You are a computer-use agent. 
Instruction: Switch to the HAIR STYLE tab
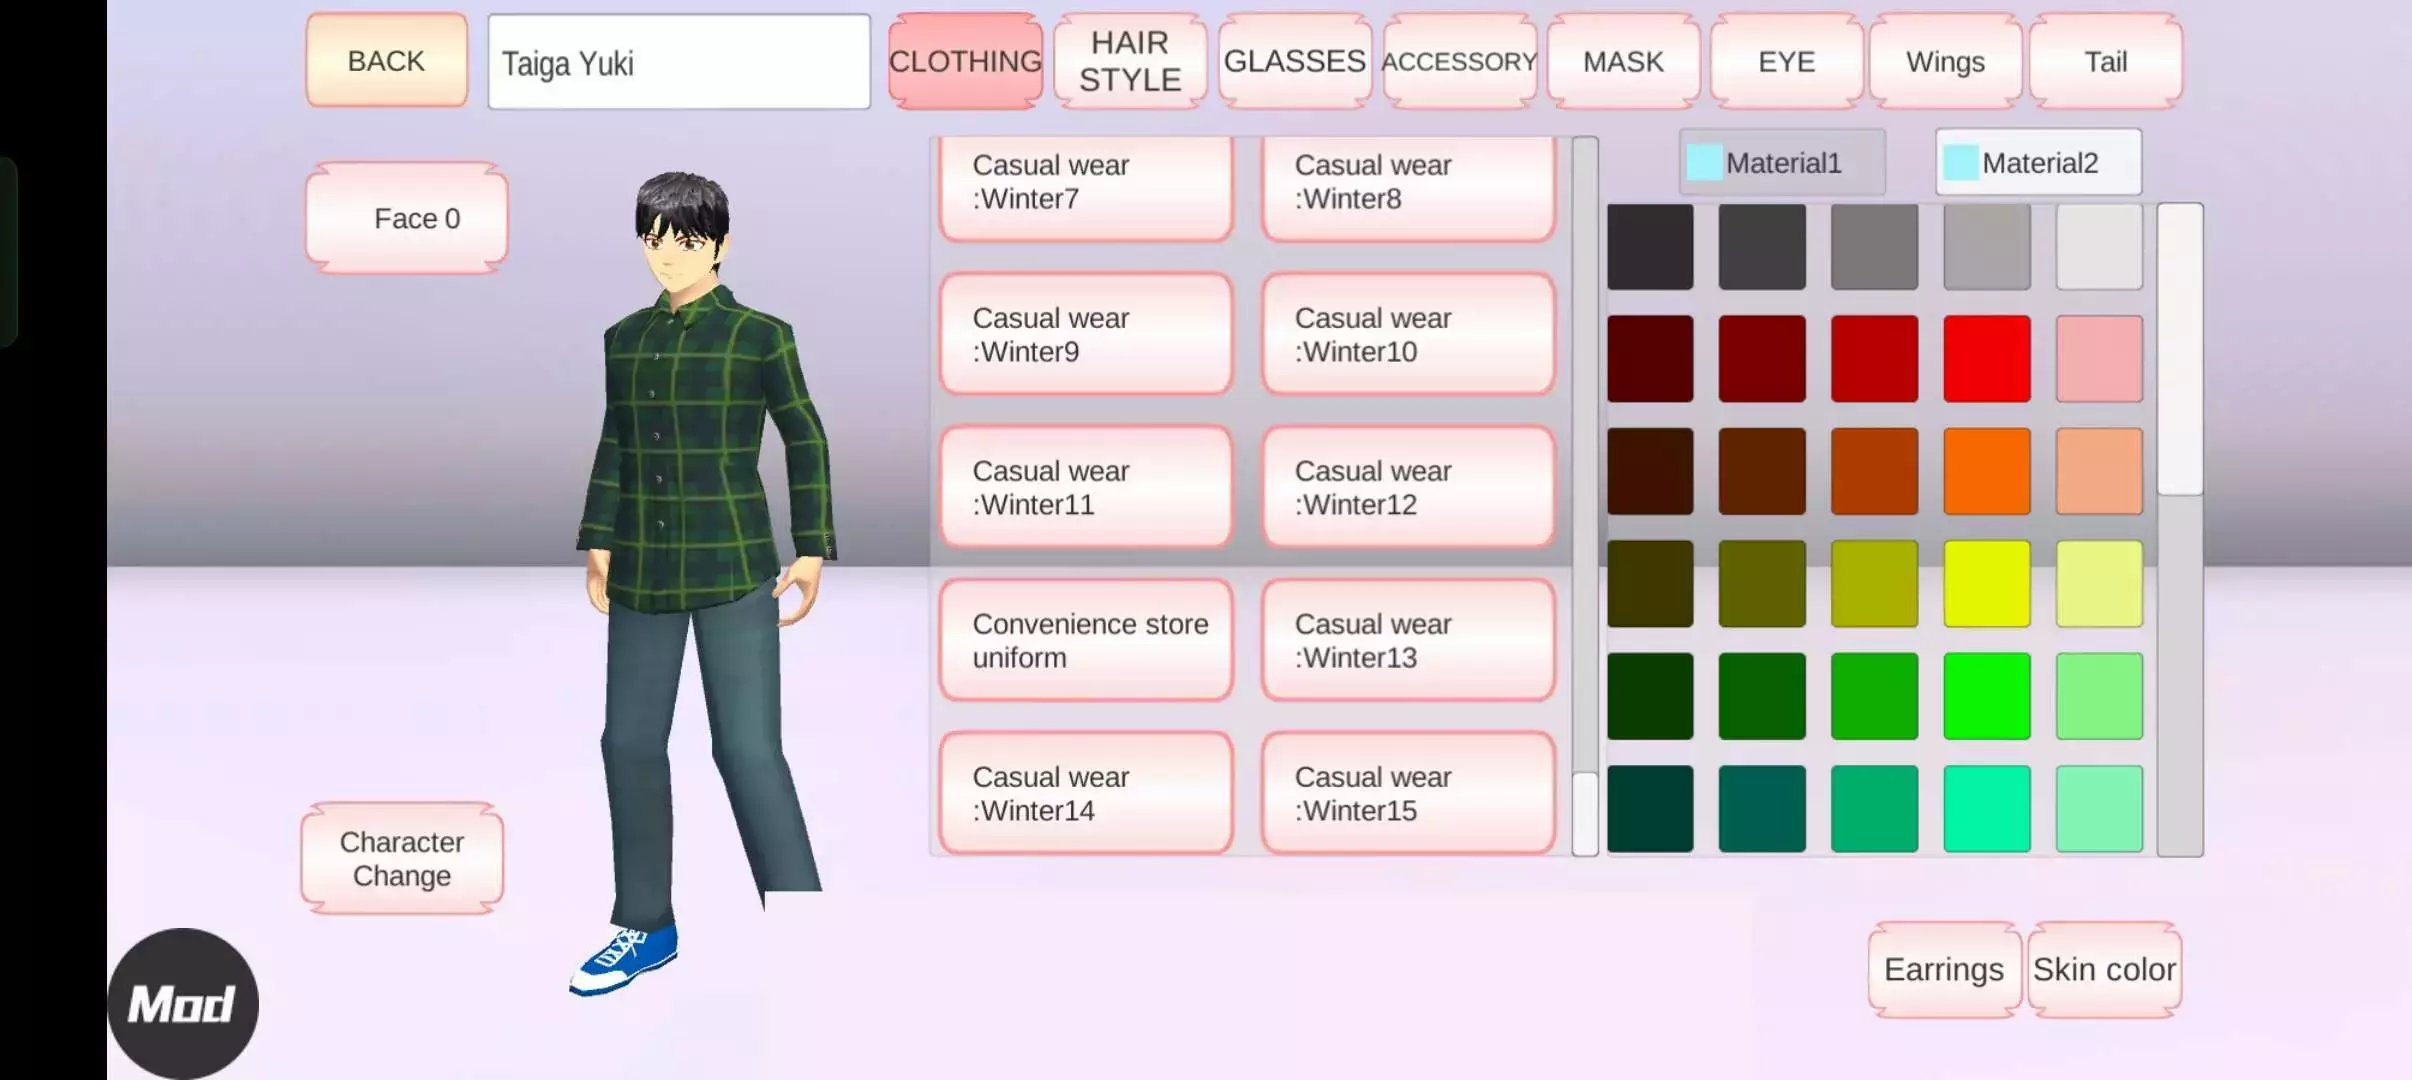point(1129,61)
